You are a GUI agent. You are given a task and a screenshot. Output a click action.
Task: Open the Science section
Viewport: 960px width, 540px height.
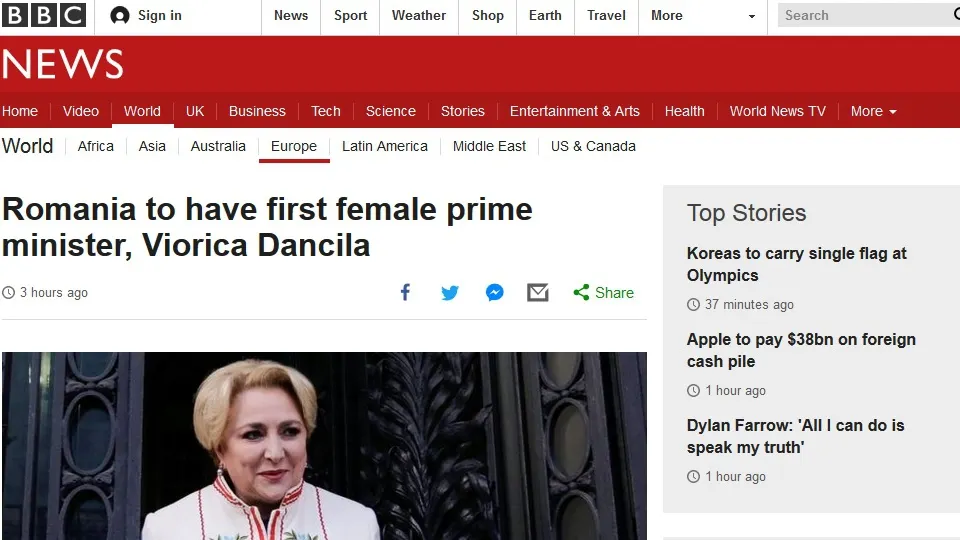[391, 111]
